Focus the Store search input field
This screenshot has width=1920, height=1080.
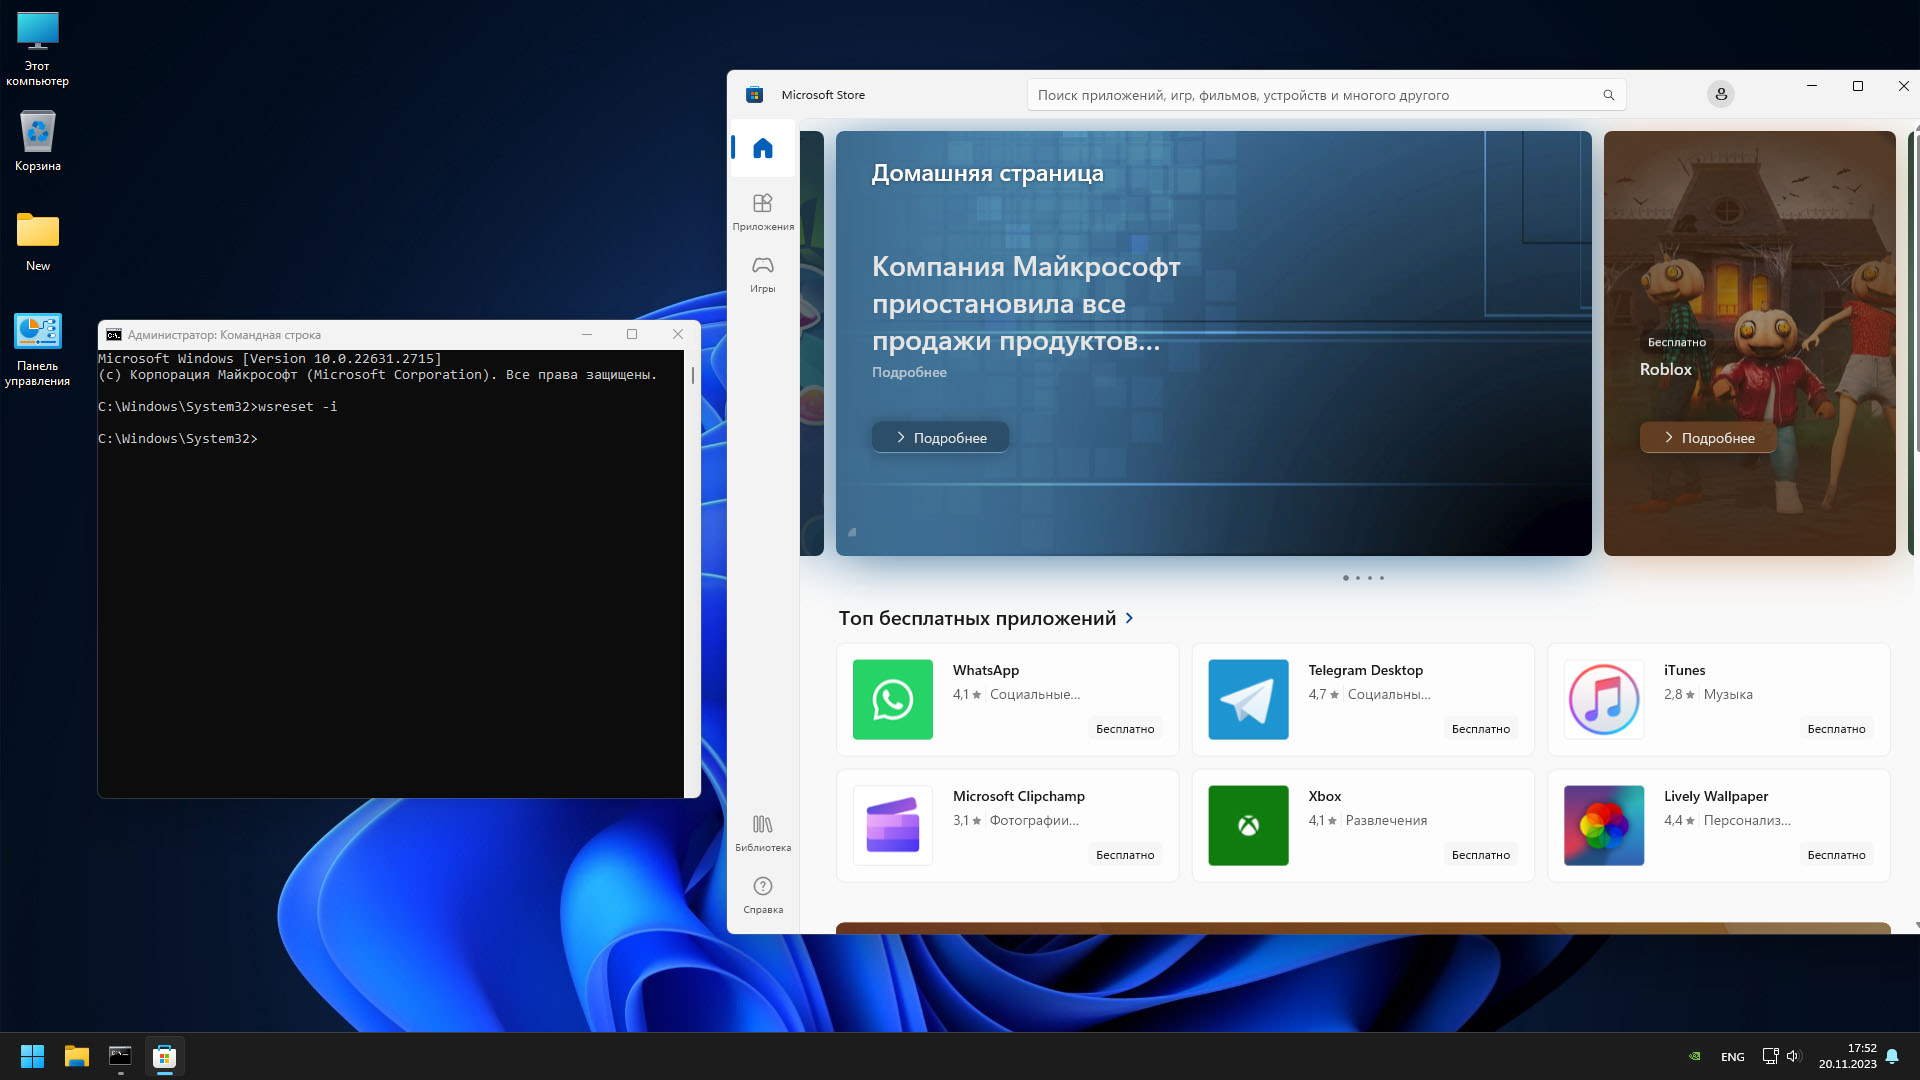(x=1300, y=95)
